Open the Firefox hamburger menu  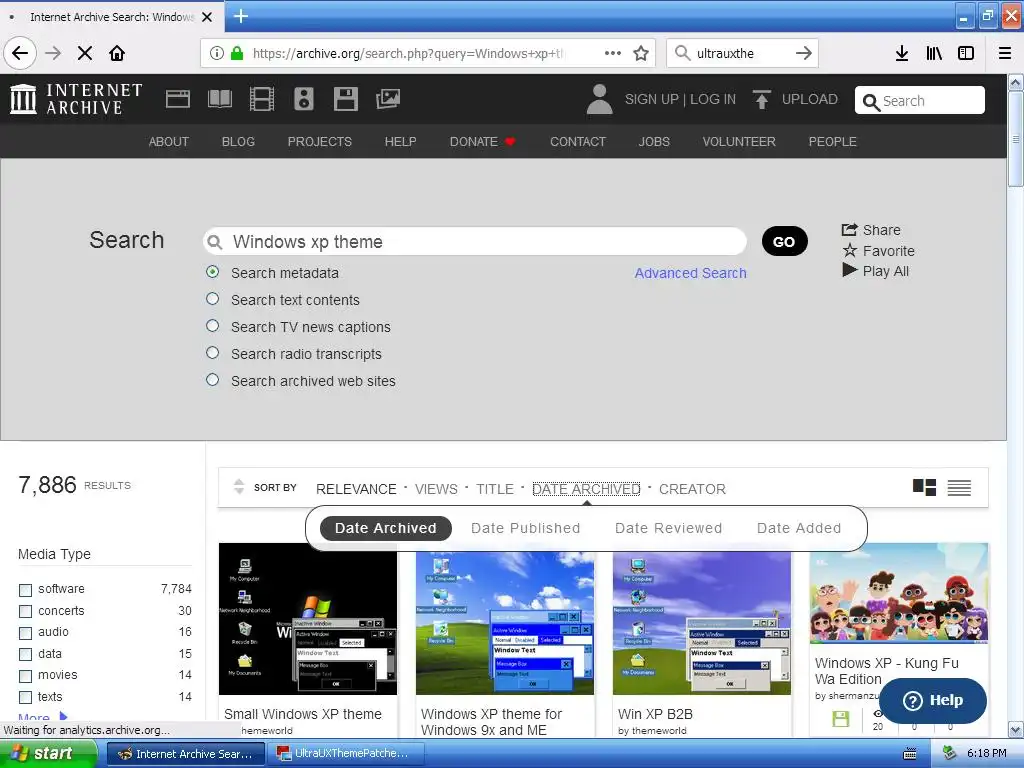click(x=1005, y=53)
